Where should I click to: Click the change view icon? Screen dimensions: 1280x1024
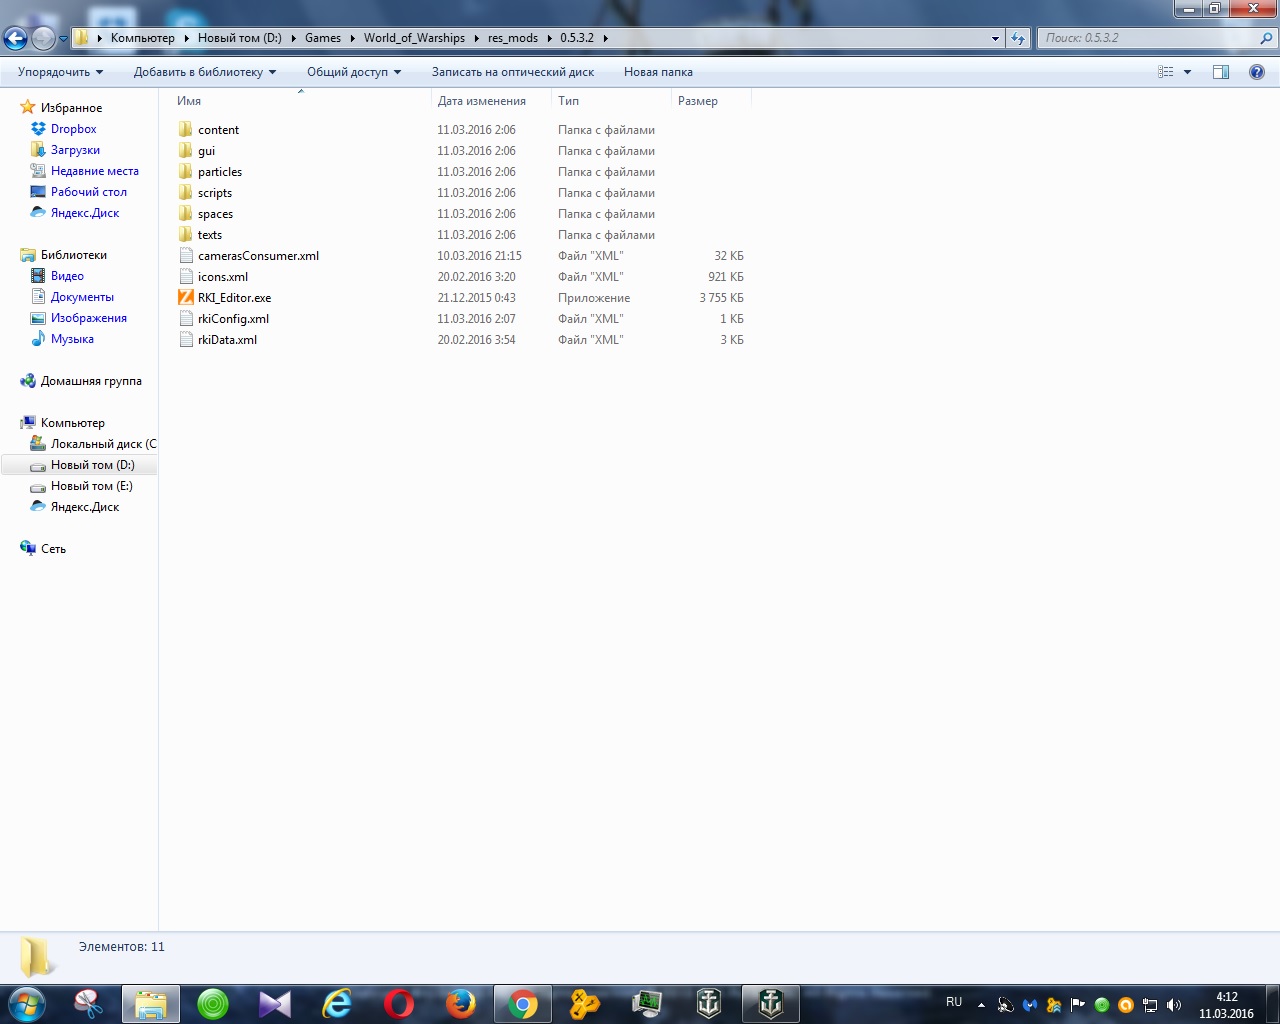[x=1166, y=72]
